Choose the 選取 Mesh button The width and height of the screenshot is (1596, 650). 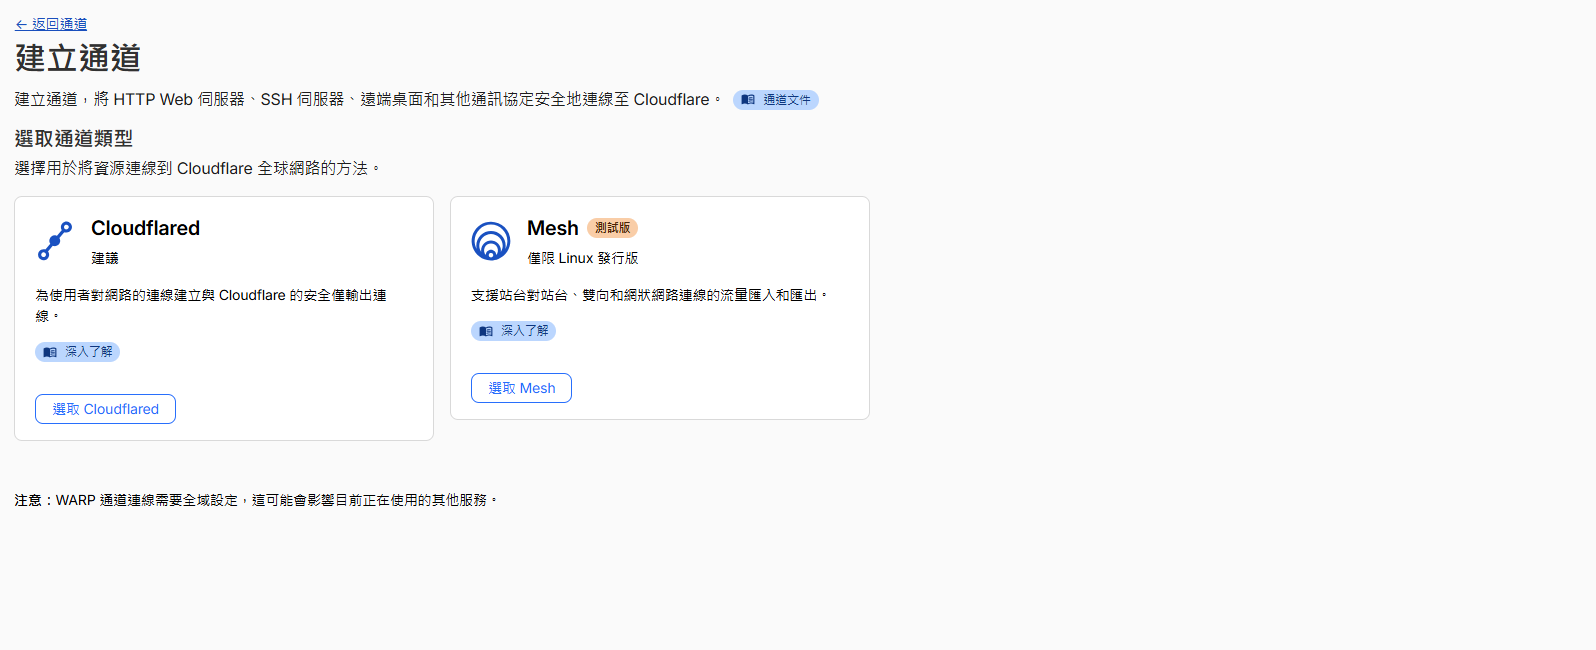click(522, 388)
